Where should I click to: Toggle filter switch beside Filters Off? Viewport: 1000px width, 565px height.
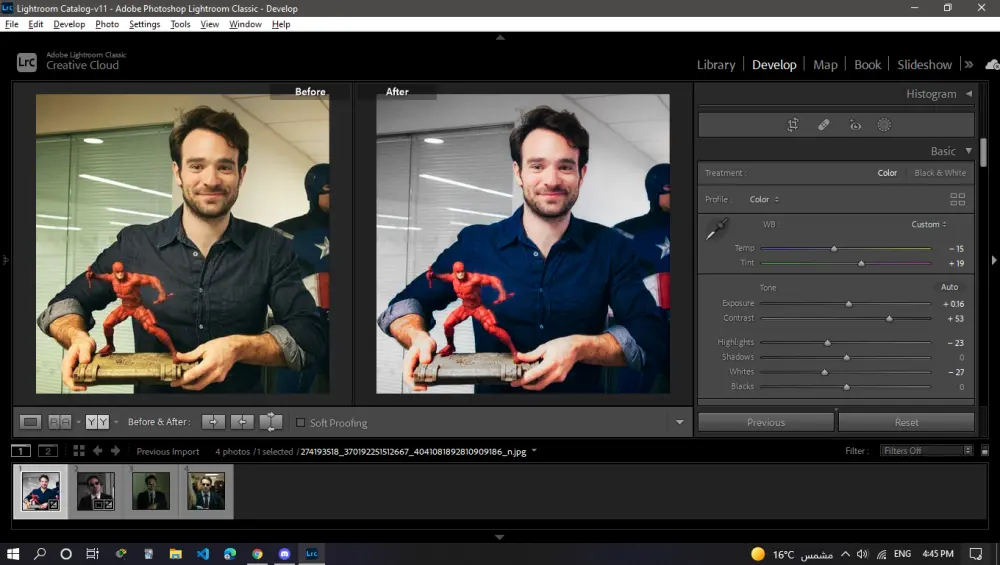click(985, 451)
